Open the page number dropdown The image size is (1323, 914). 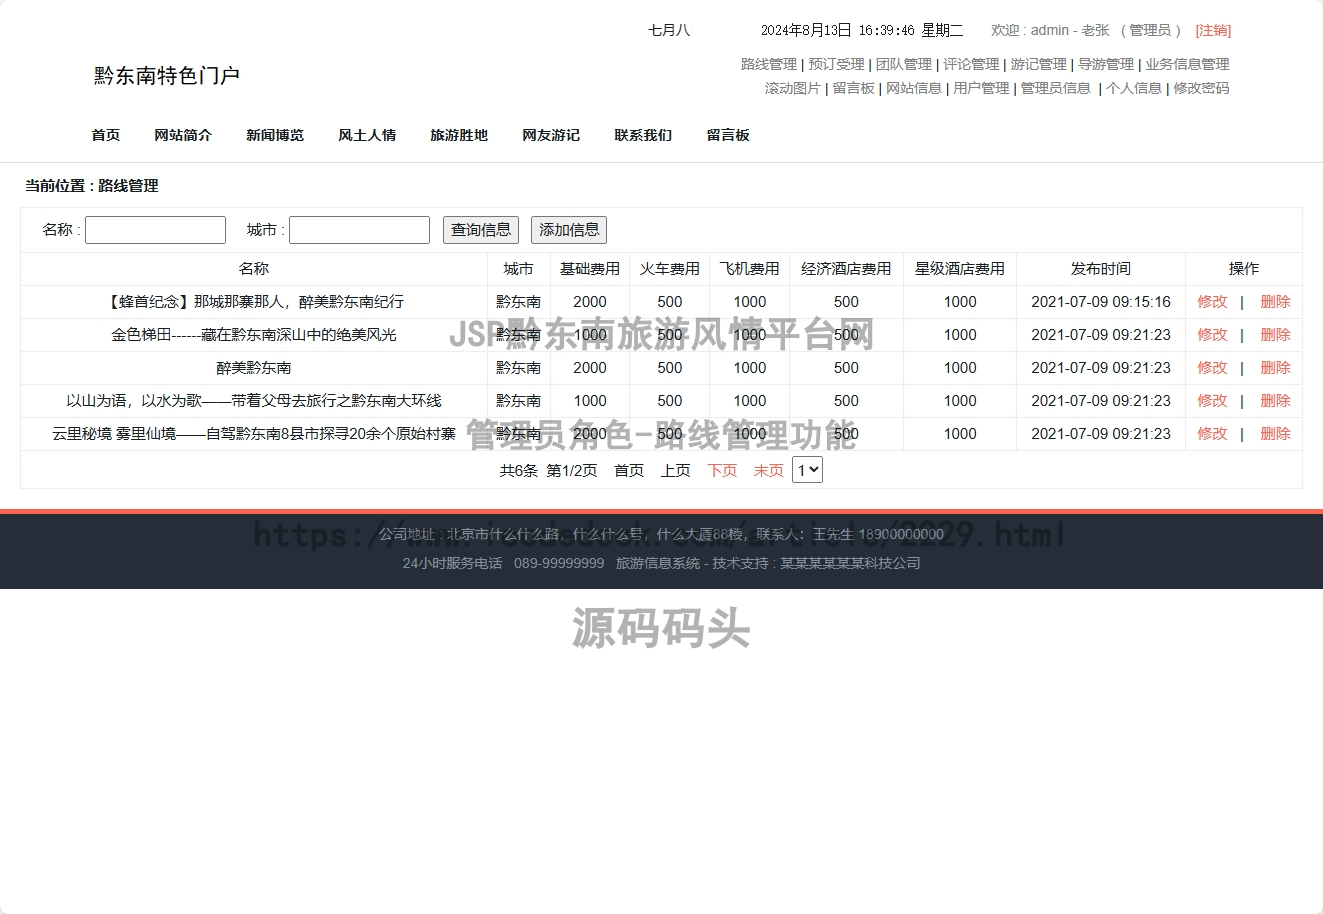pyautogui.click(x=807, y=470)
